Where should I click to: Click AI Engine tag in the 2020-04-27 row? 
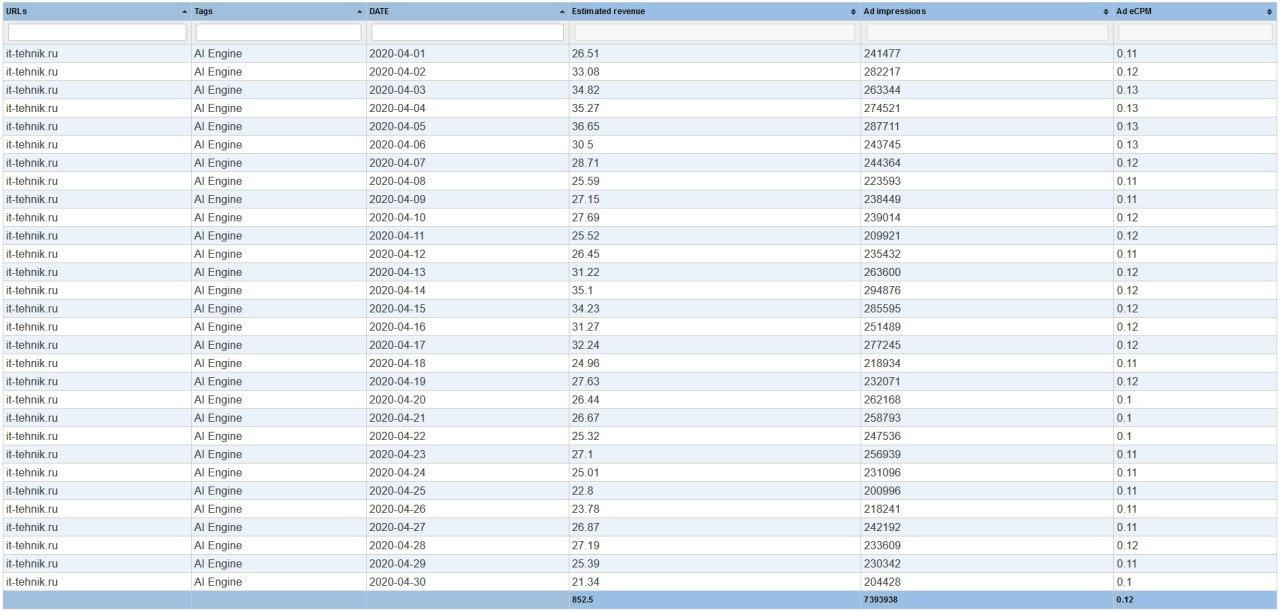point(218,527)
